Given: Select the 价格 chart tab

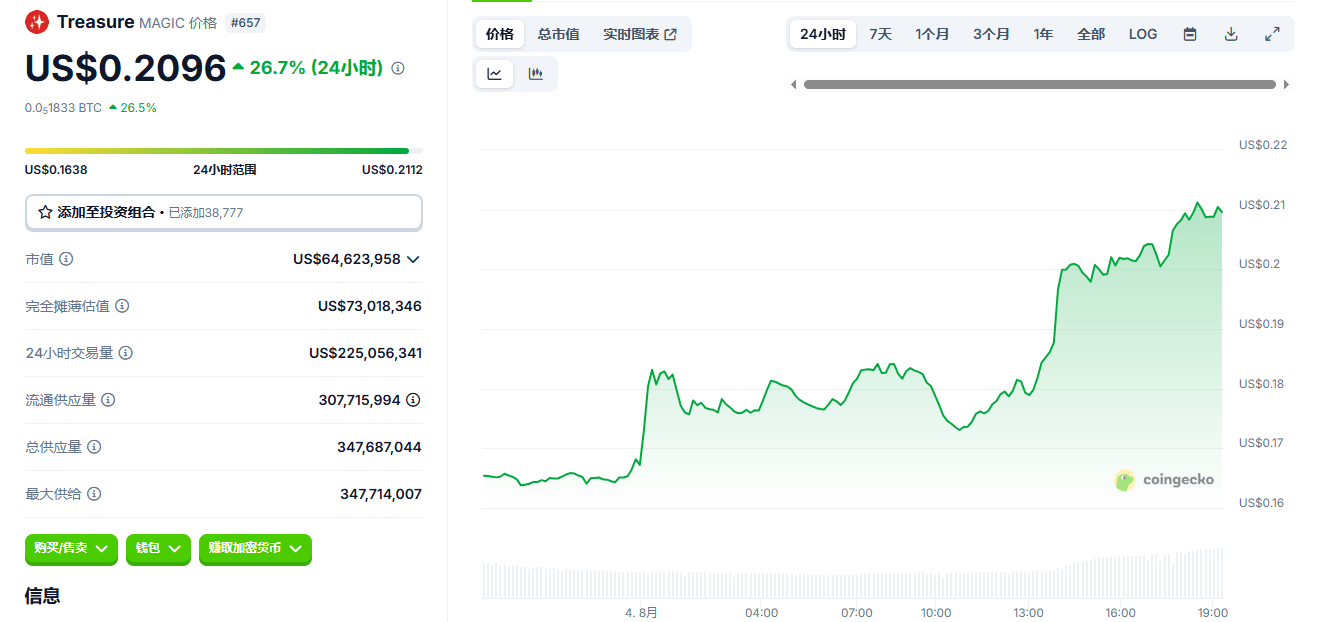Looking at the screenshot, I should (x=500, y=34).
